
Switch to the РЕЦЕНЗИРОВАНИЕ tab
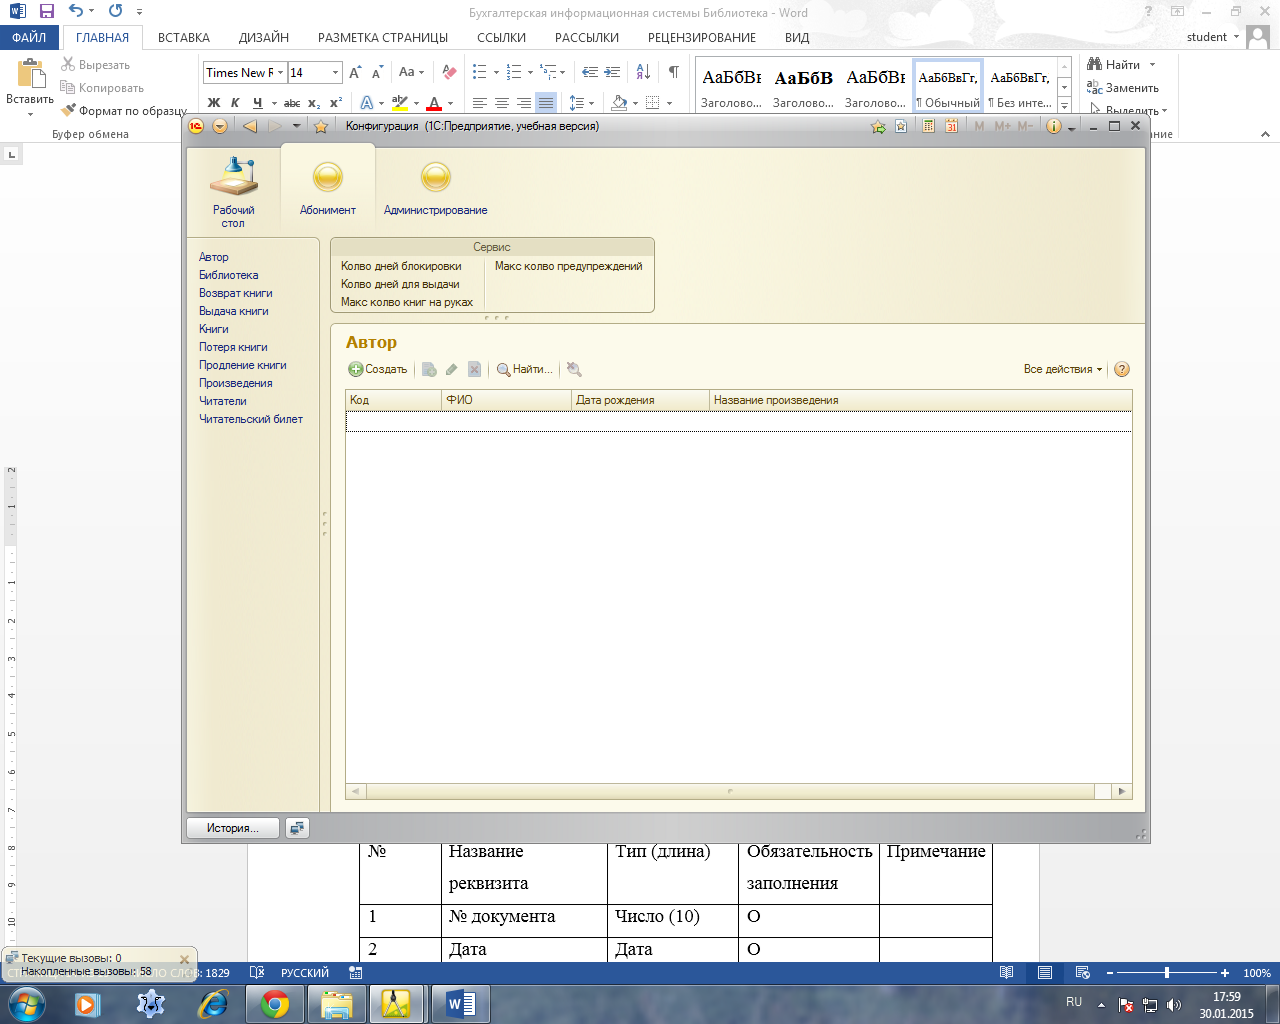pyautogui.click(x=702, y=37)
